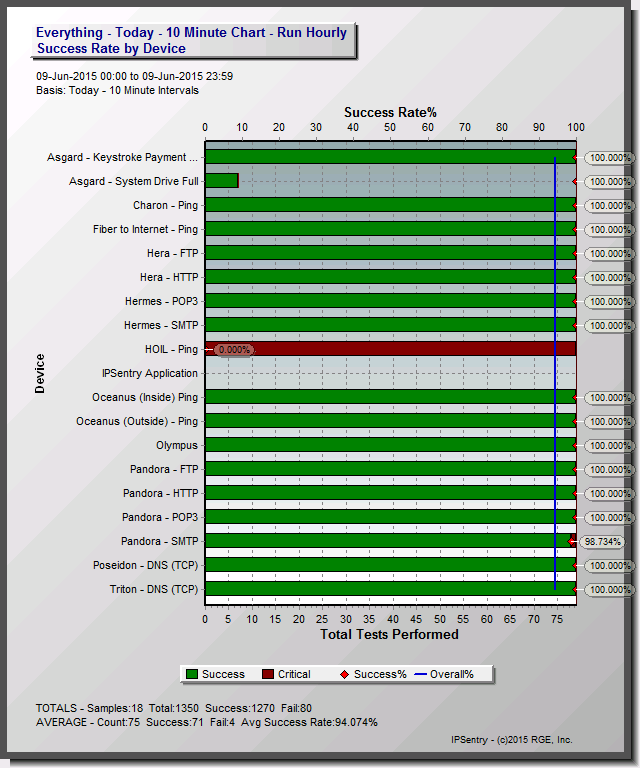Click the Poseidon - DNS (TCP) 100.000% label
Screen dimensions: 640x768
pyautogui.click(x=610, y=566)
